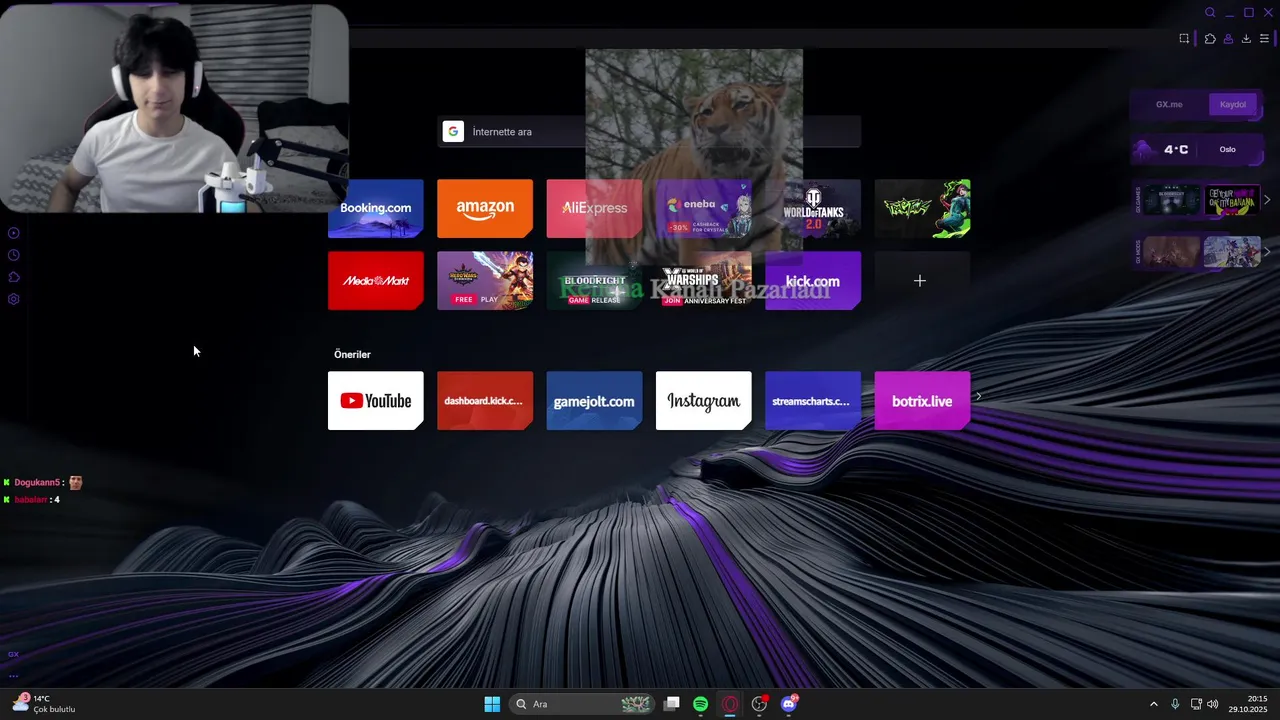Screen dimensions: 1280x720
Task: Open the anime GX Mods thumbnail
Action: (x=1232, y=252)
